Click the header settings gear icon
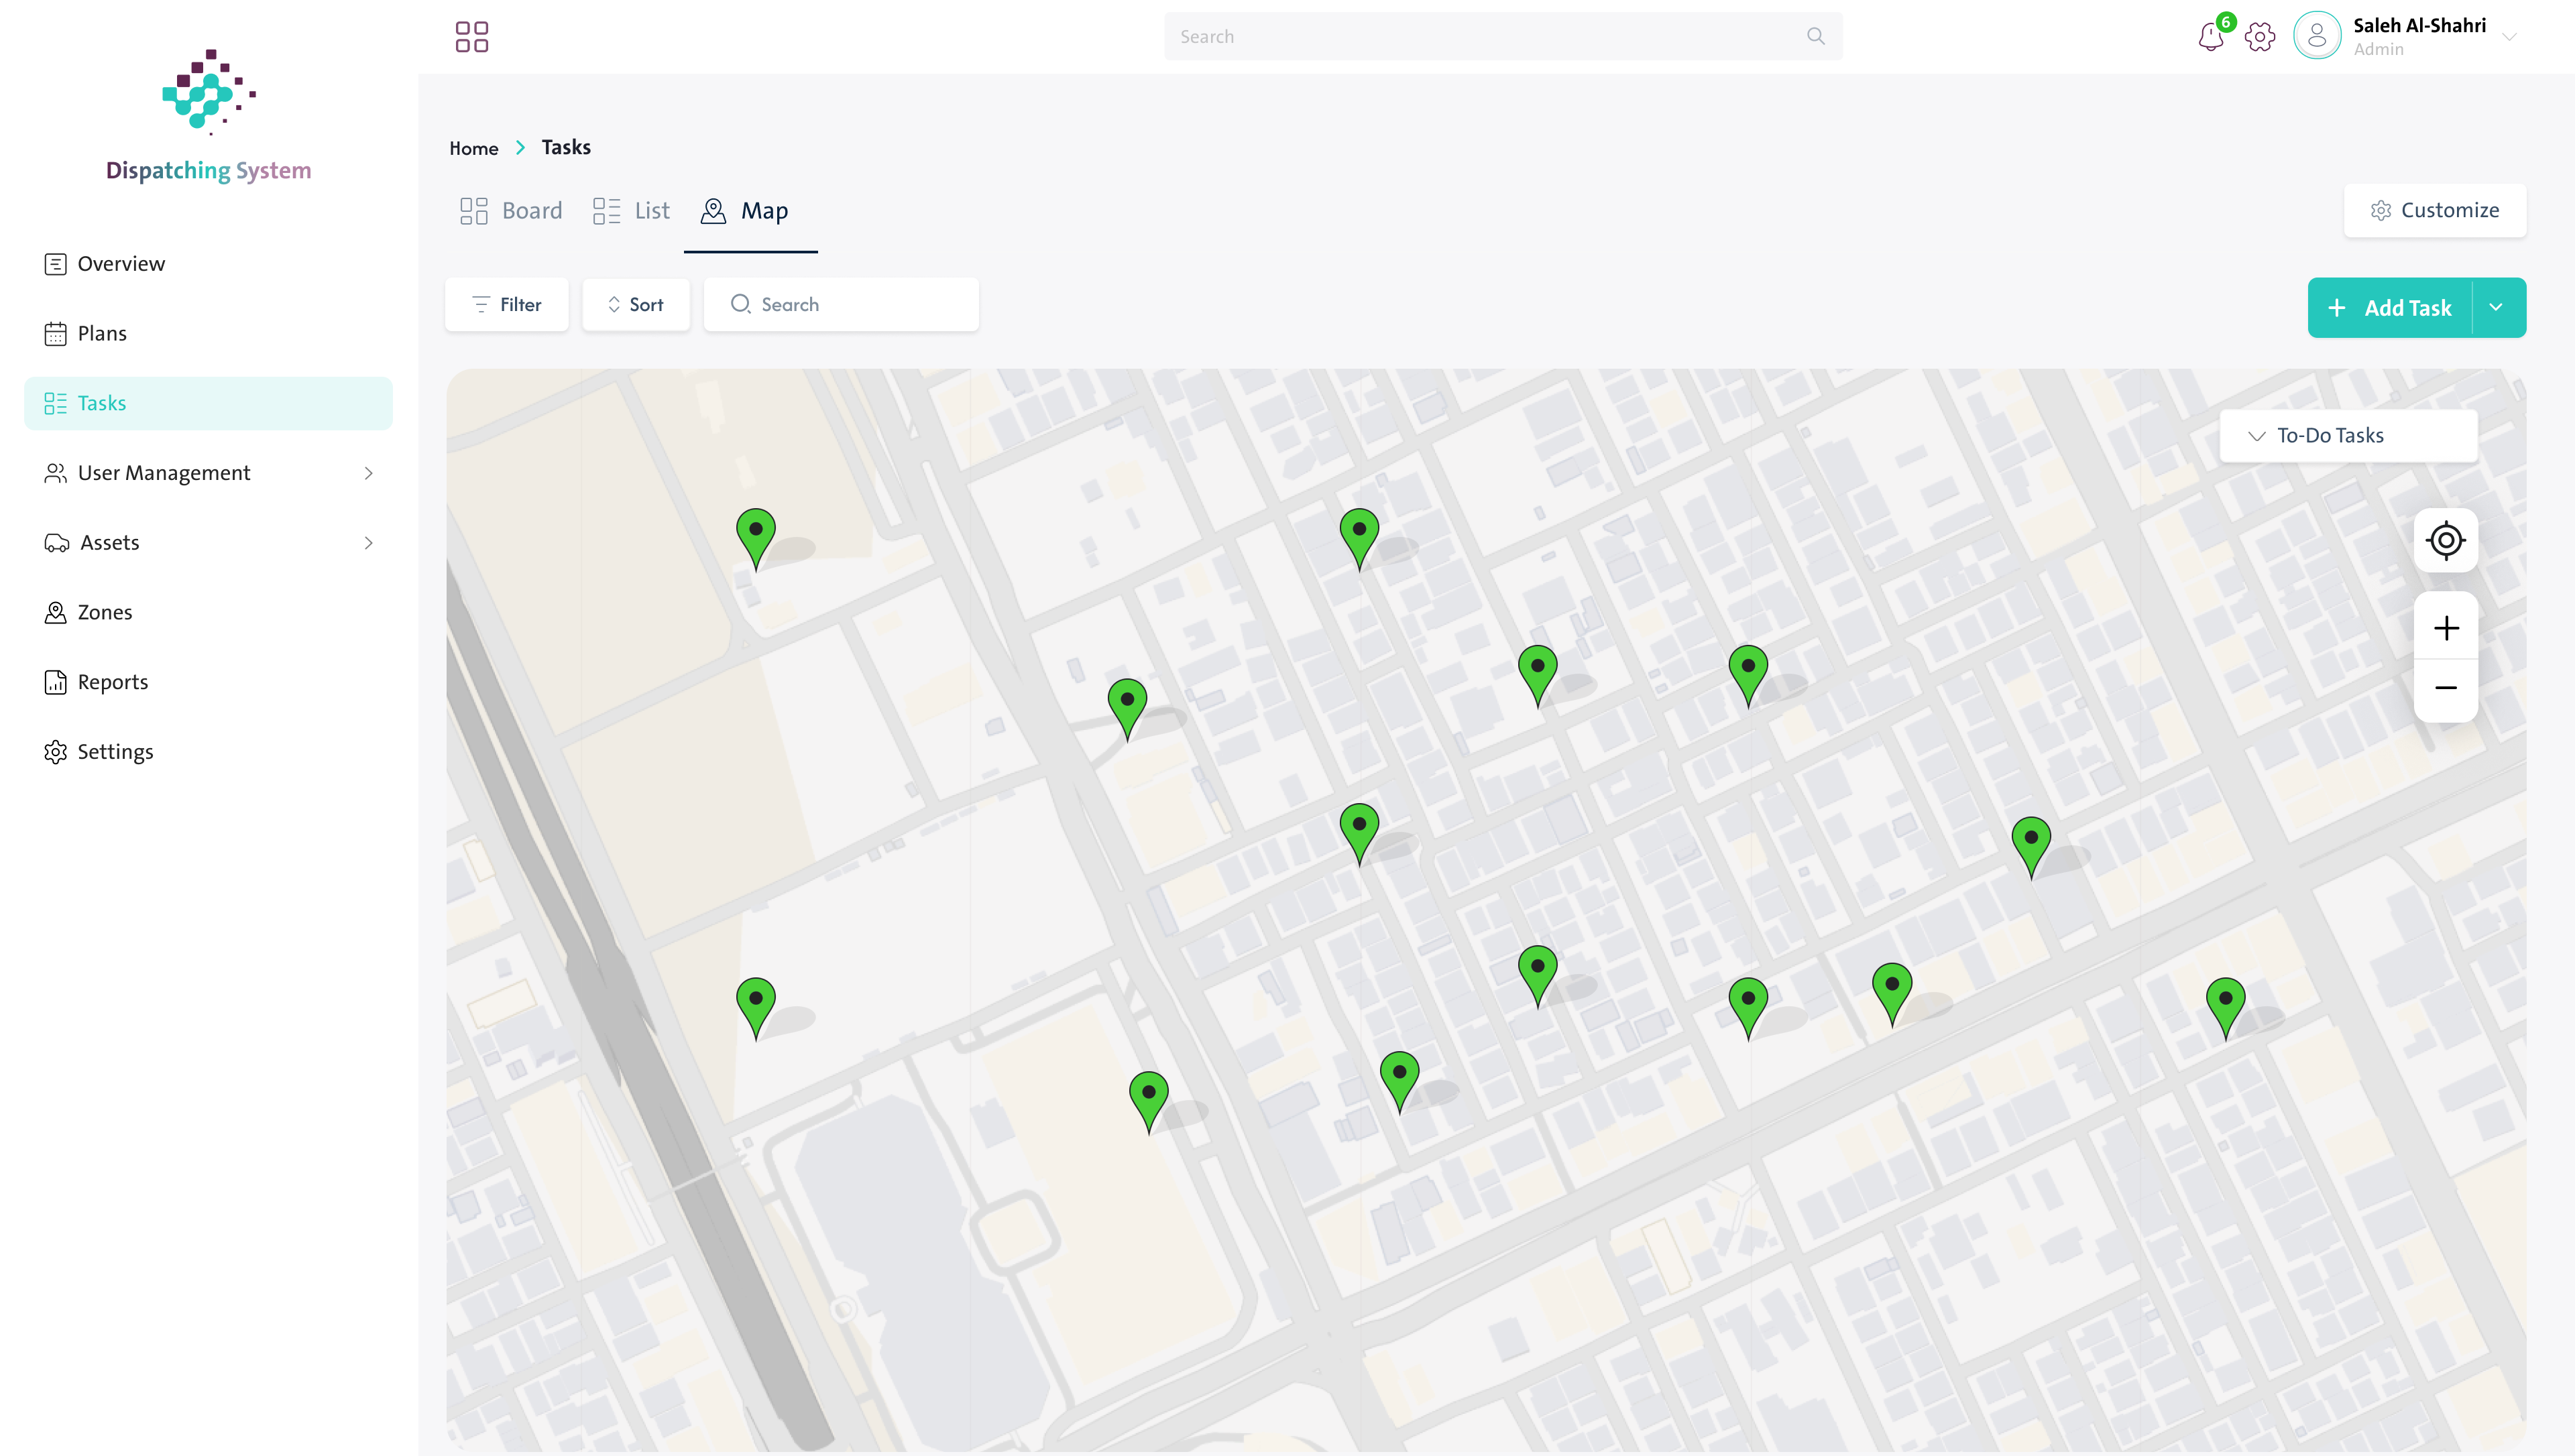 pos(2260,37)
